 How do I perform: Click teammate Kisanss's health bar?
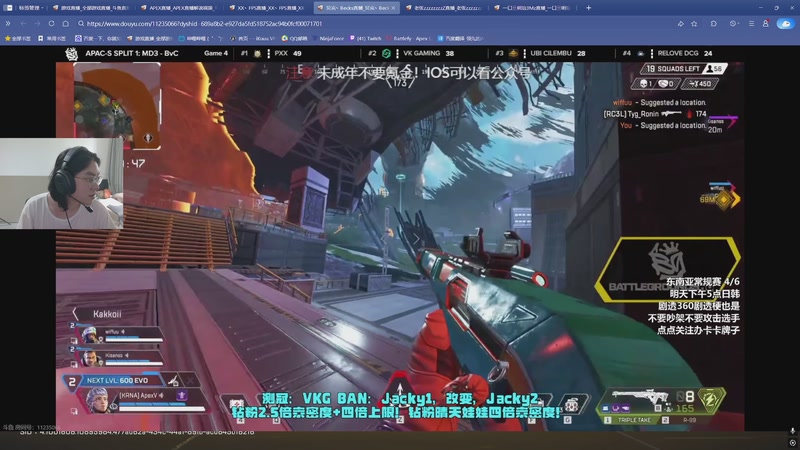tap(134, 363)
